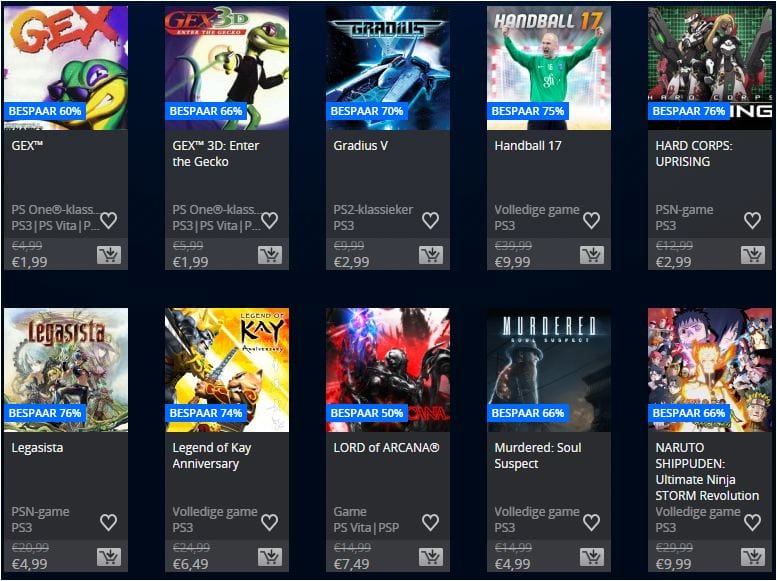This screenshot has height=581, width=777.
Task: Open the Gradius V title link
Action: click(x=361, y=146)
